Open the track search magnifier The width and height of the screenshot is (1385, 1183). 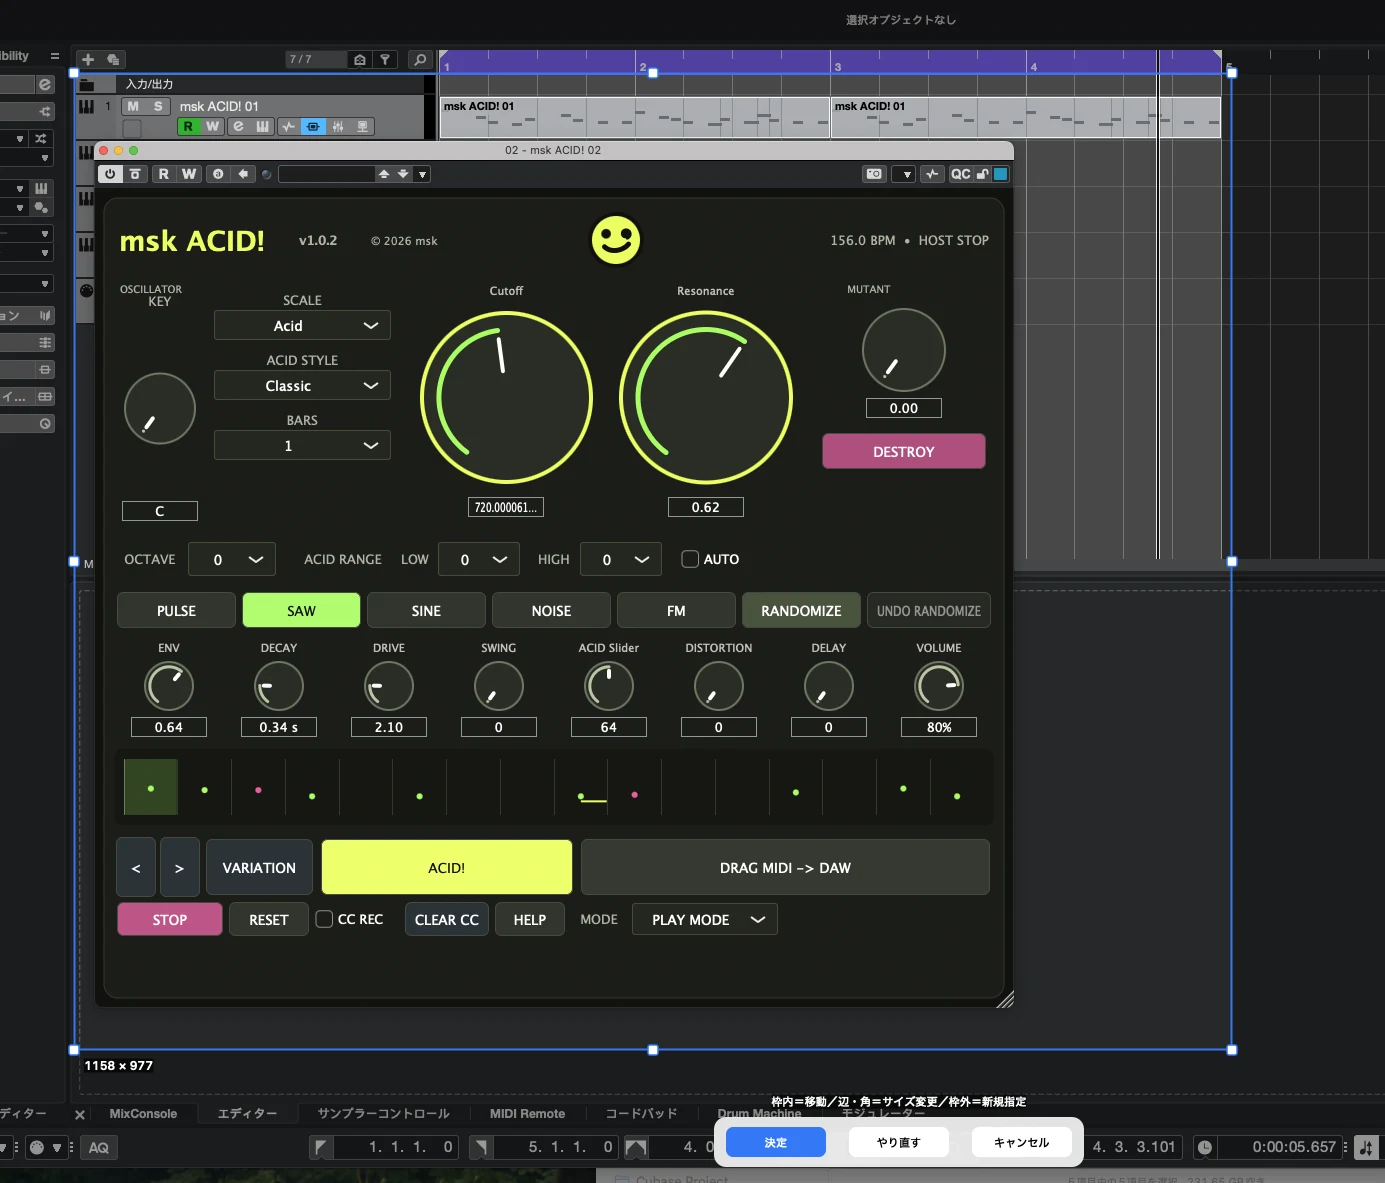(x=421, y=60)
